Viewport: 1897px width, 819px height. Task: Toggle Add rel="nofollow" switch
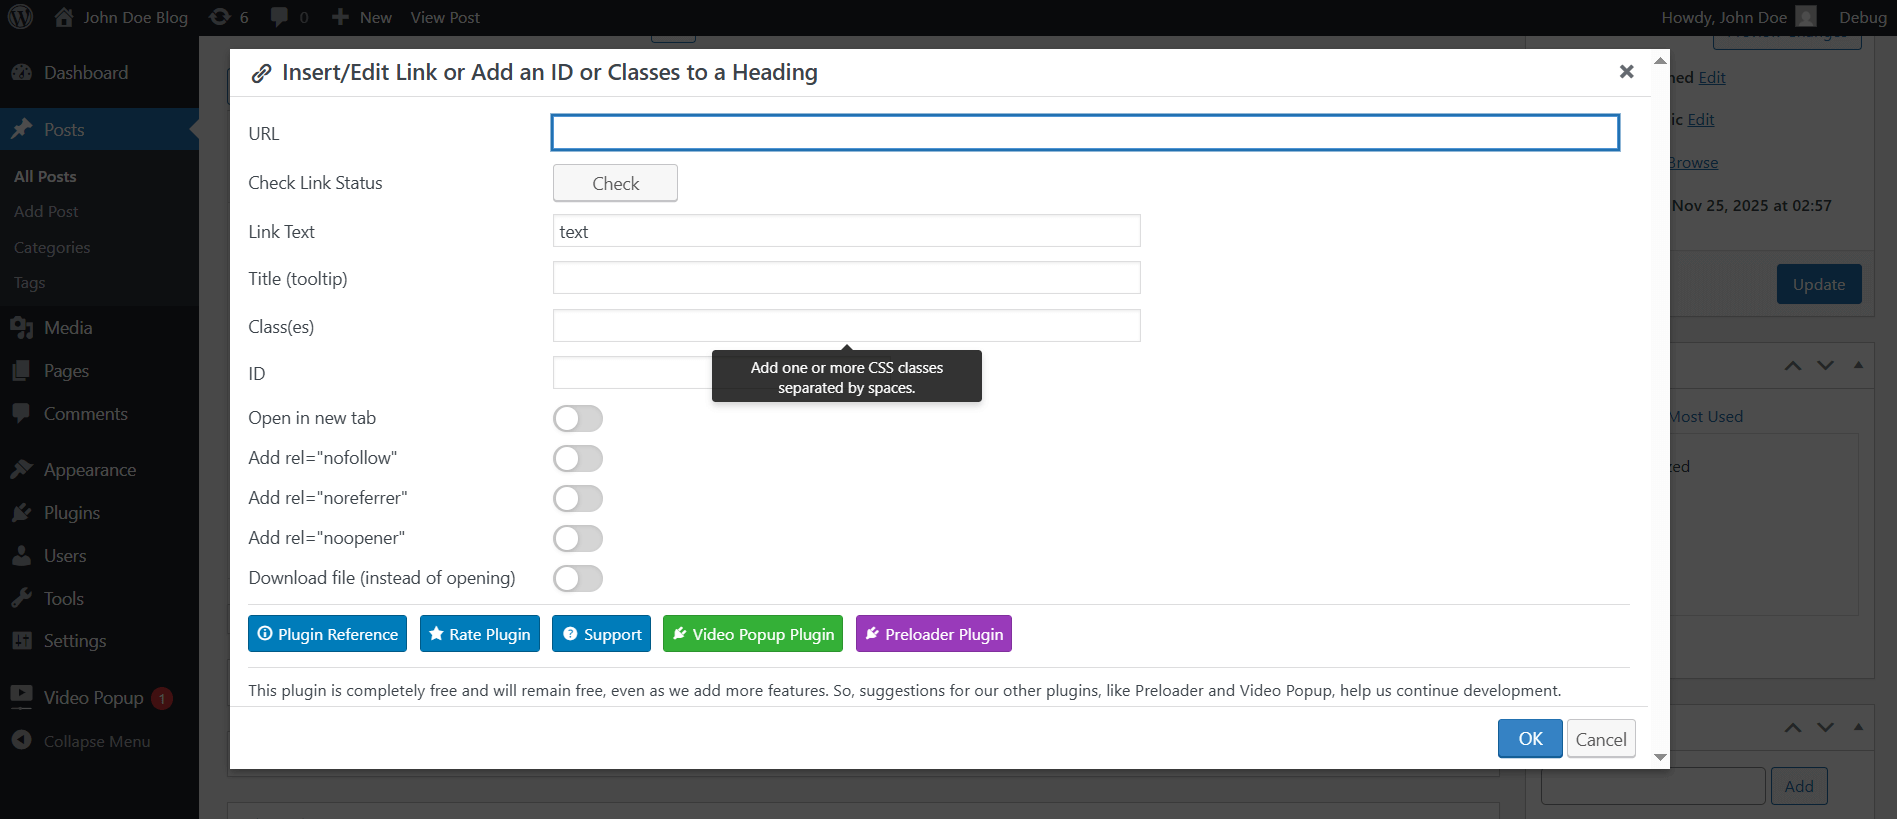[578, 458]
